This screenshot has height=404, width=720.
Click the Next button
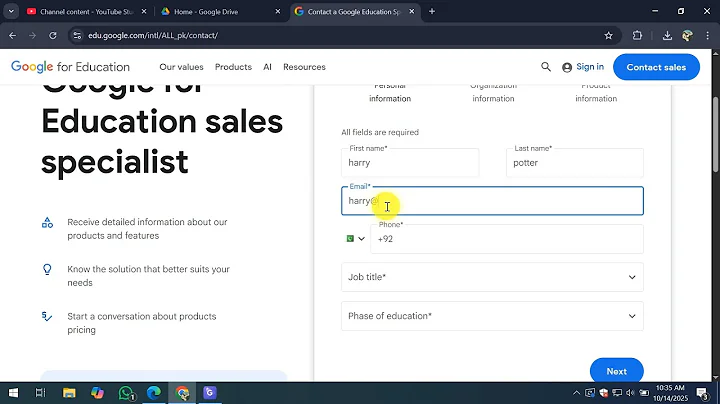tap(617, 371)
